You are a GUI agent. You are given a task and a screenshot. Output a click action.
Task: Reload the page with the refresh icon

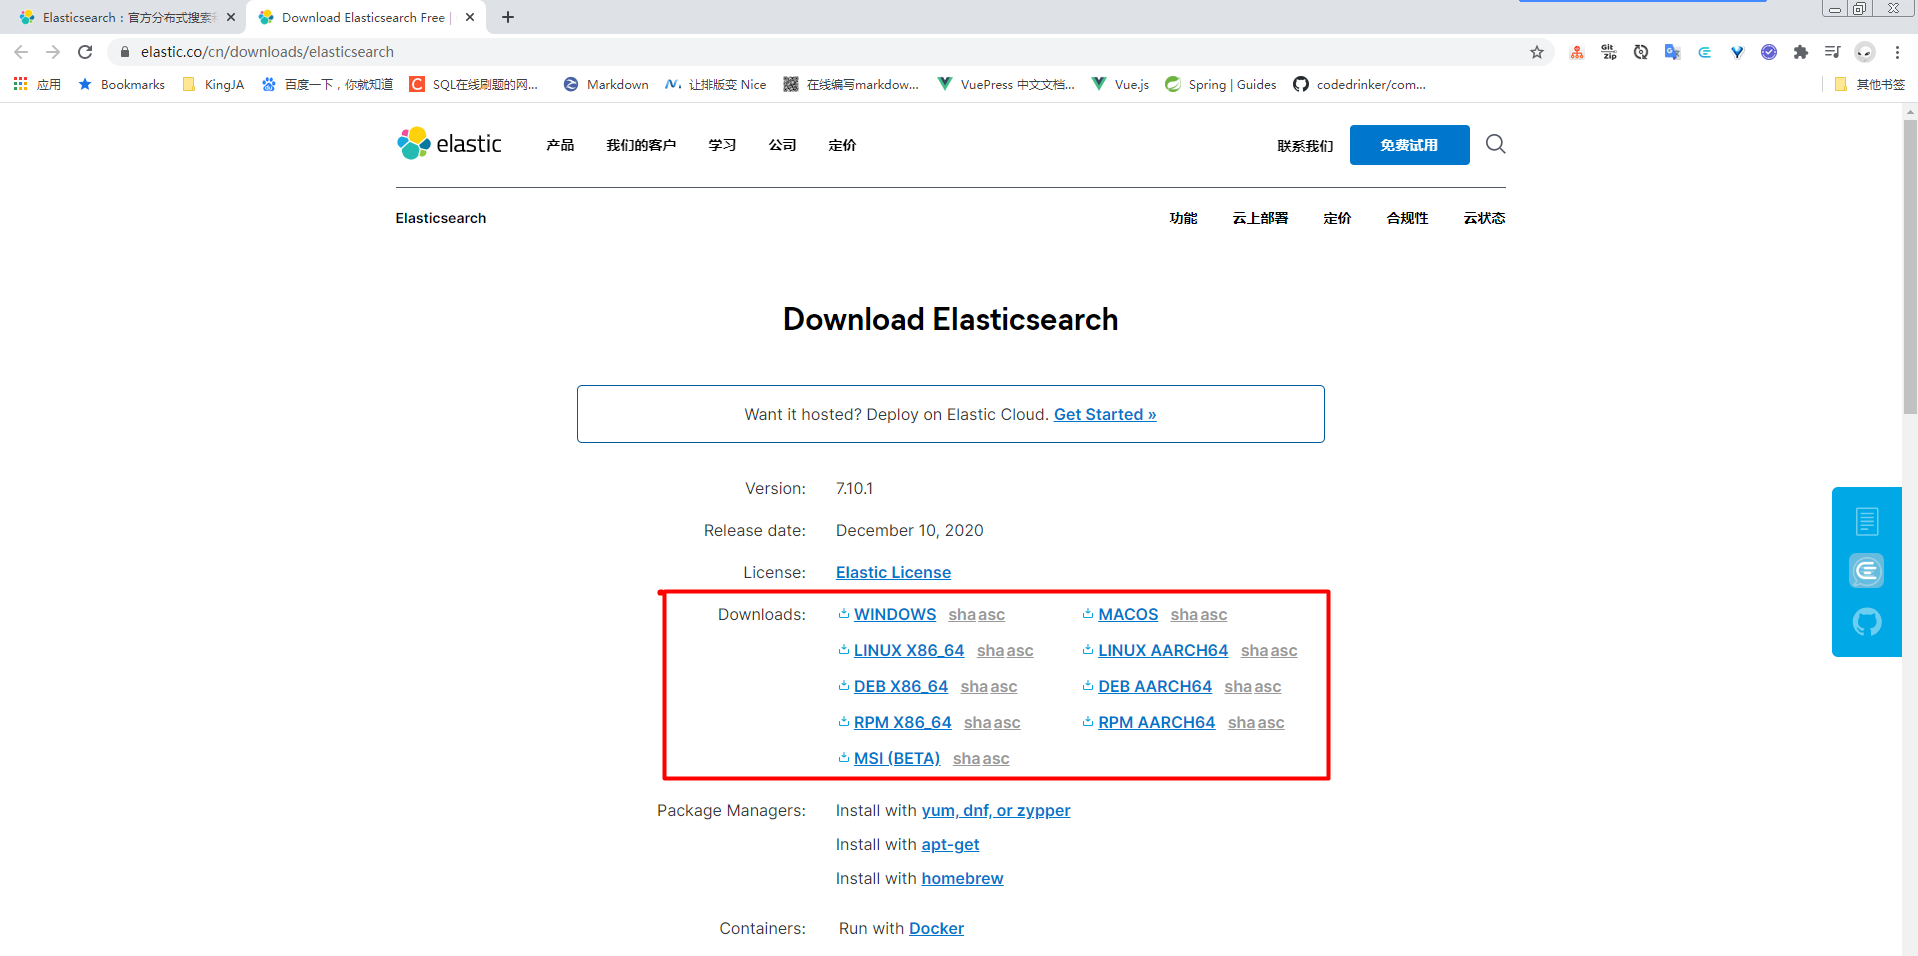click(85, 52)
